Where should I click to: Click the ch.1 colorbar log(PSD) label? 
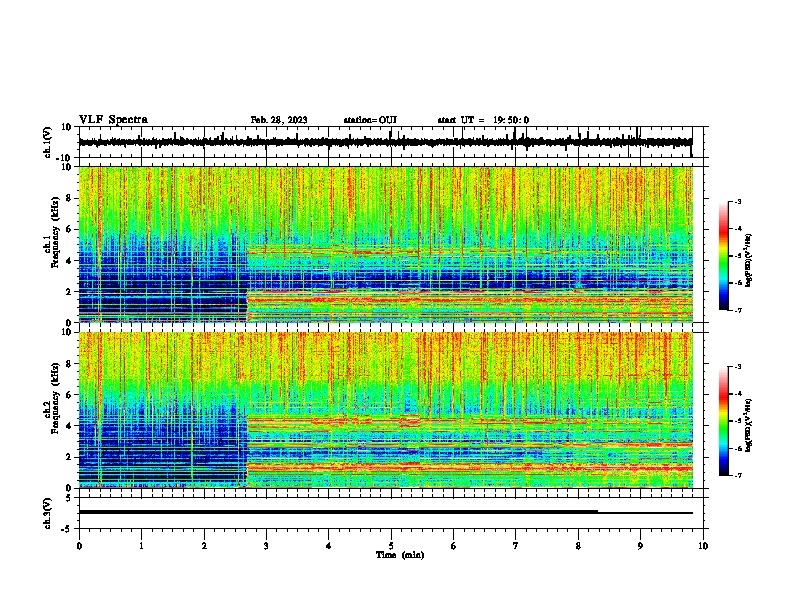(749, 260)
